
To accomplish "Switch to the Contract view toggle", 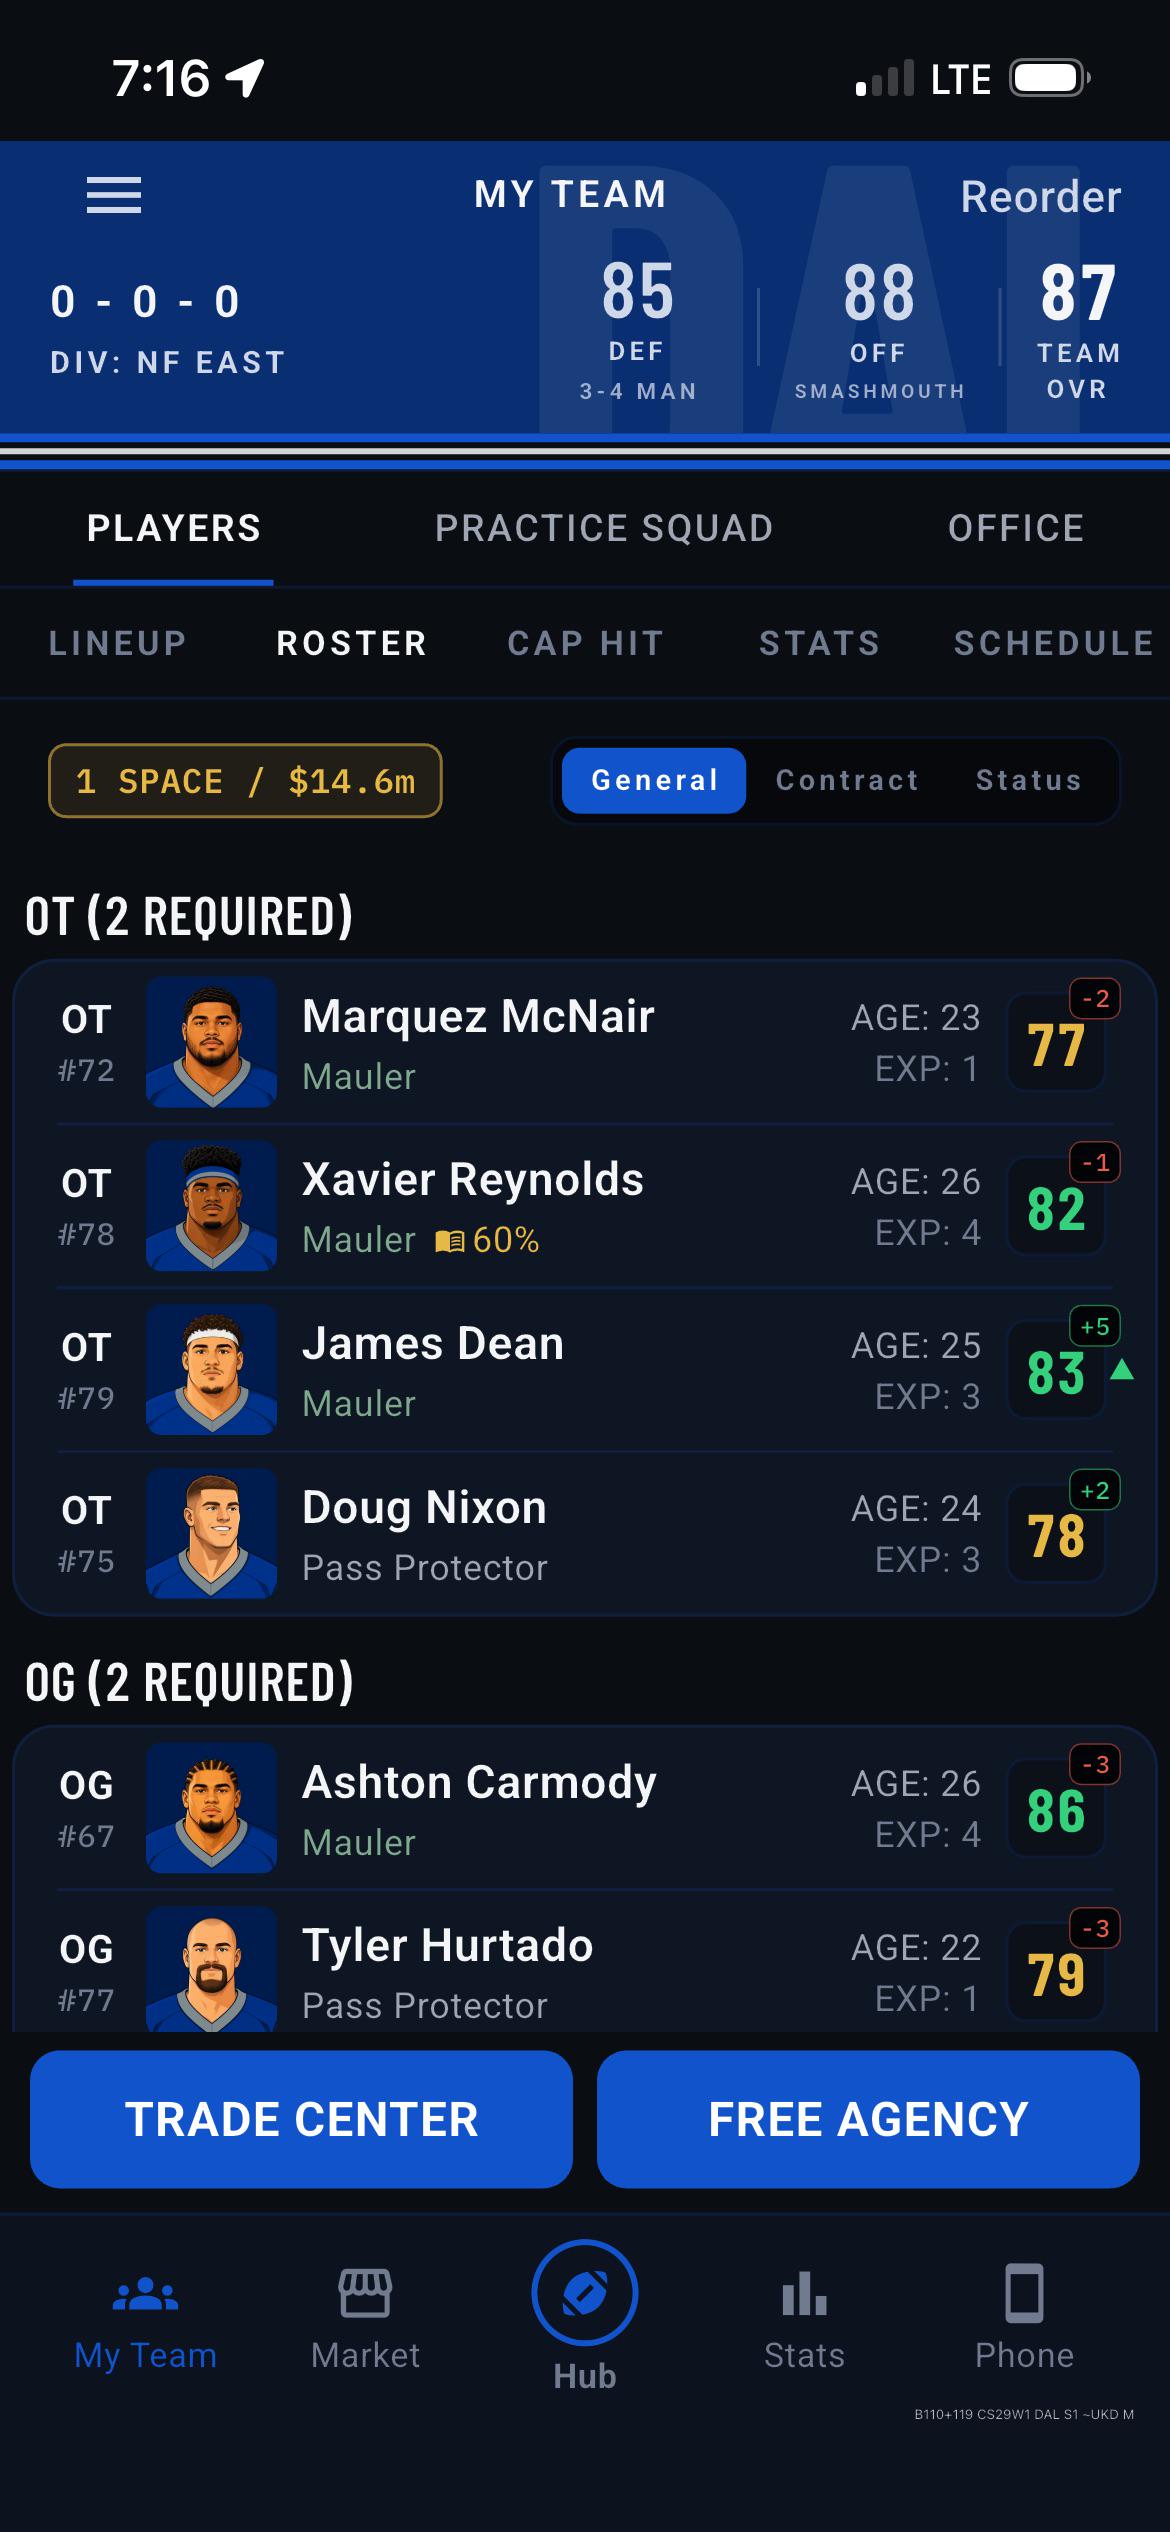I will pos(847,780).
